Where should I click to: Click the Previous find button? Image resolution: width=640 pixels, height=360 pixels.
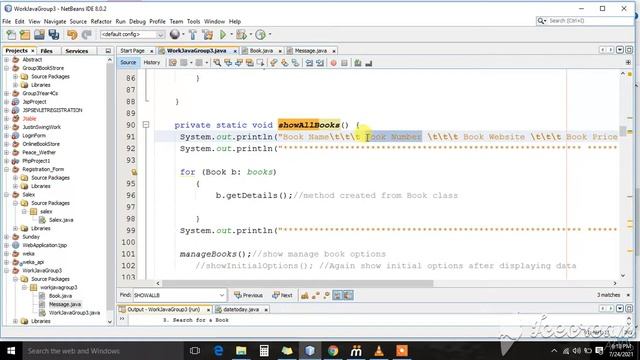(248, 295)
